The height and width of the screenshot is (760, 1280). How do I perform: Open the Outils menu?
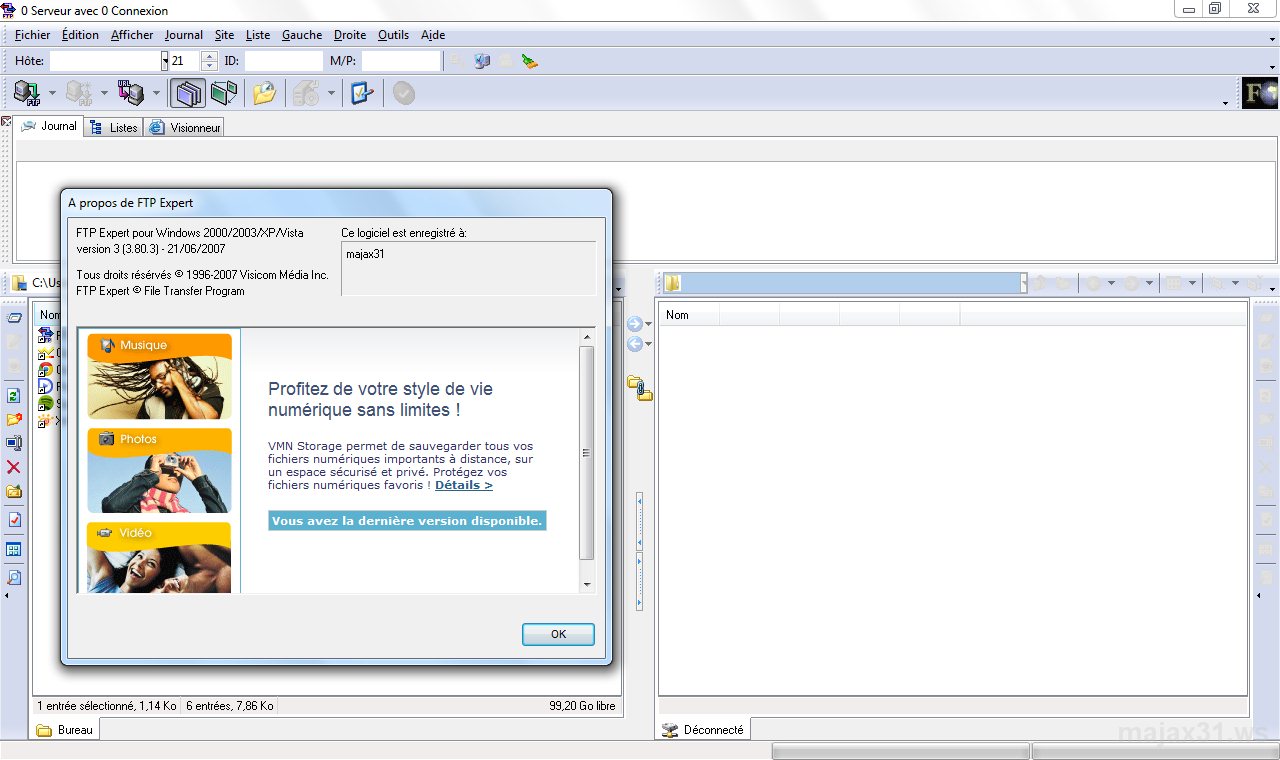coord(393,35)
